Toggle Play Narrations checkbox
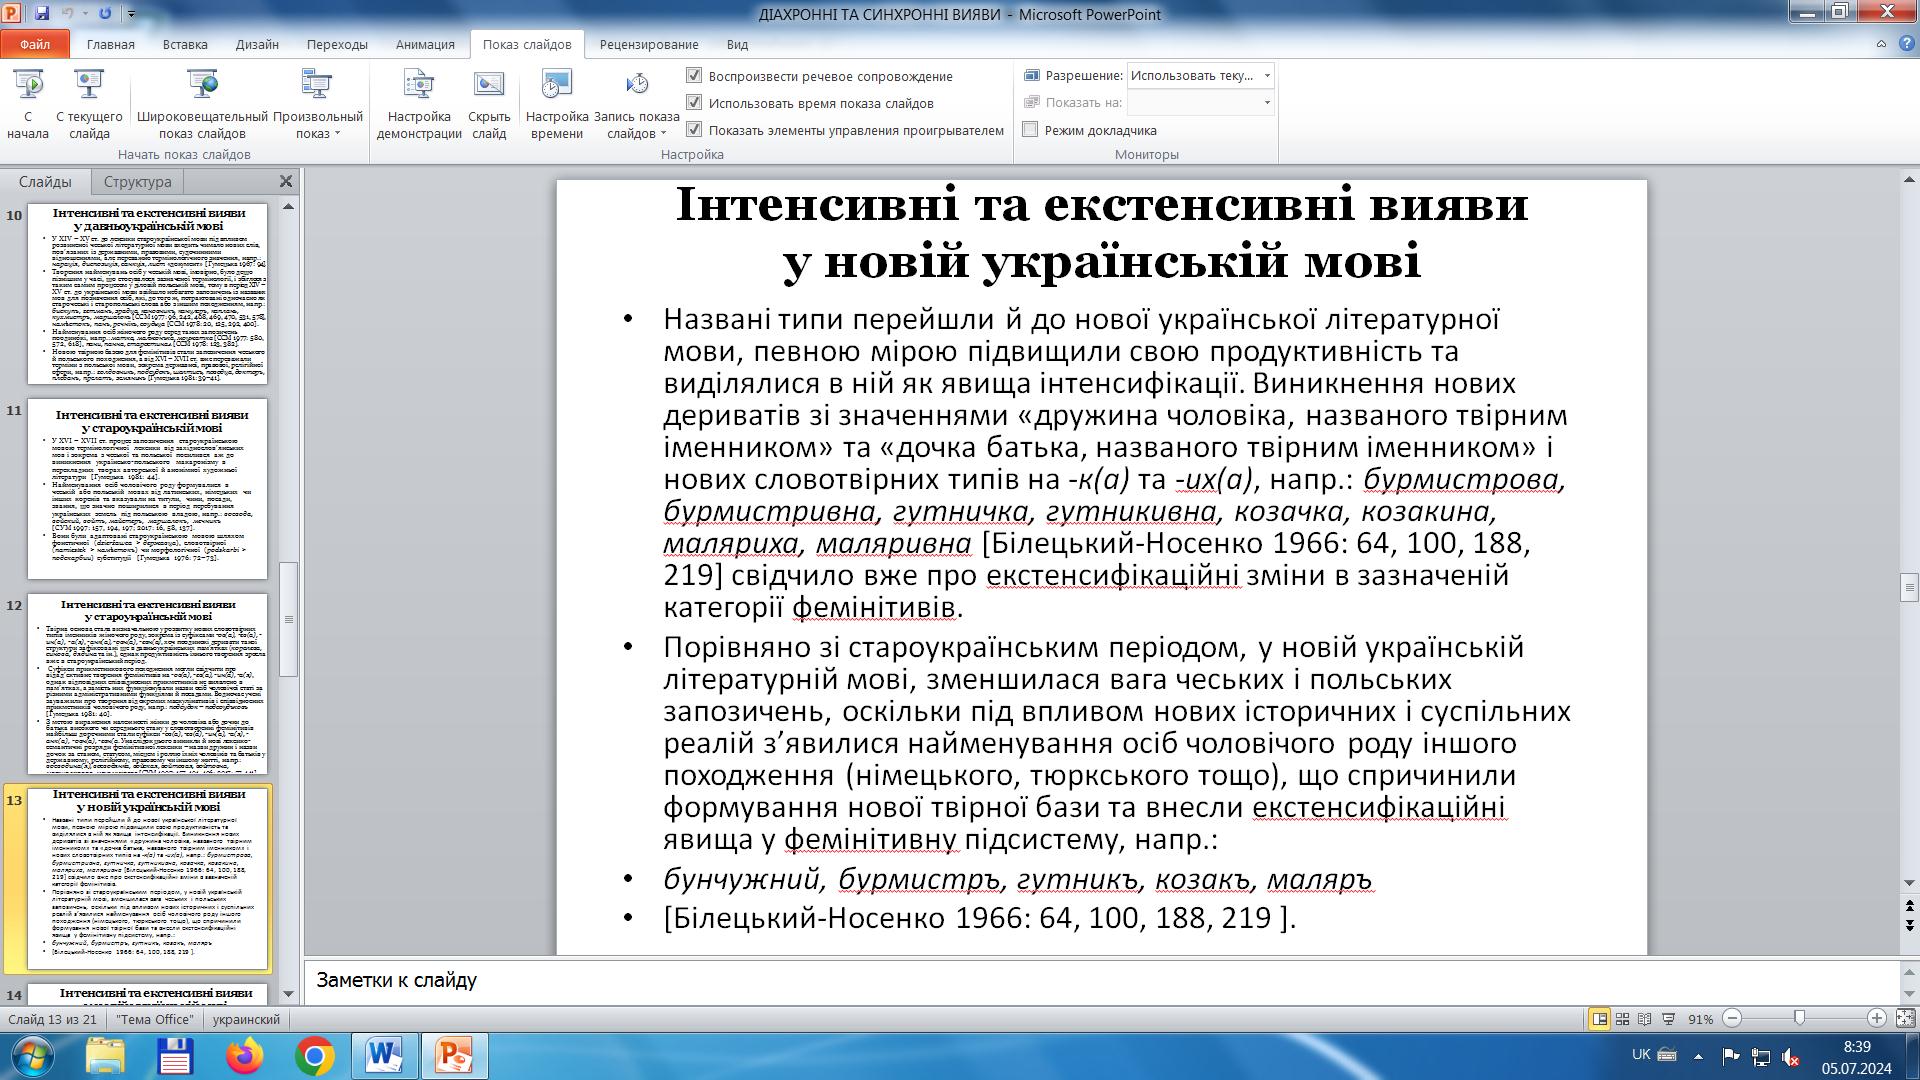Viewport: 1920px width, 1080px height. pos(694,76)
